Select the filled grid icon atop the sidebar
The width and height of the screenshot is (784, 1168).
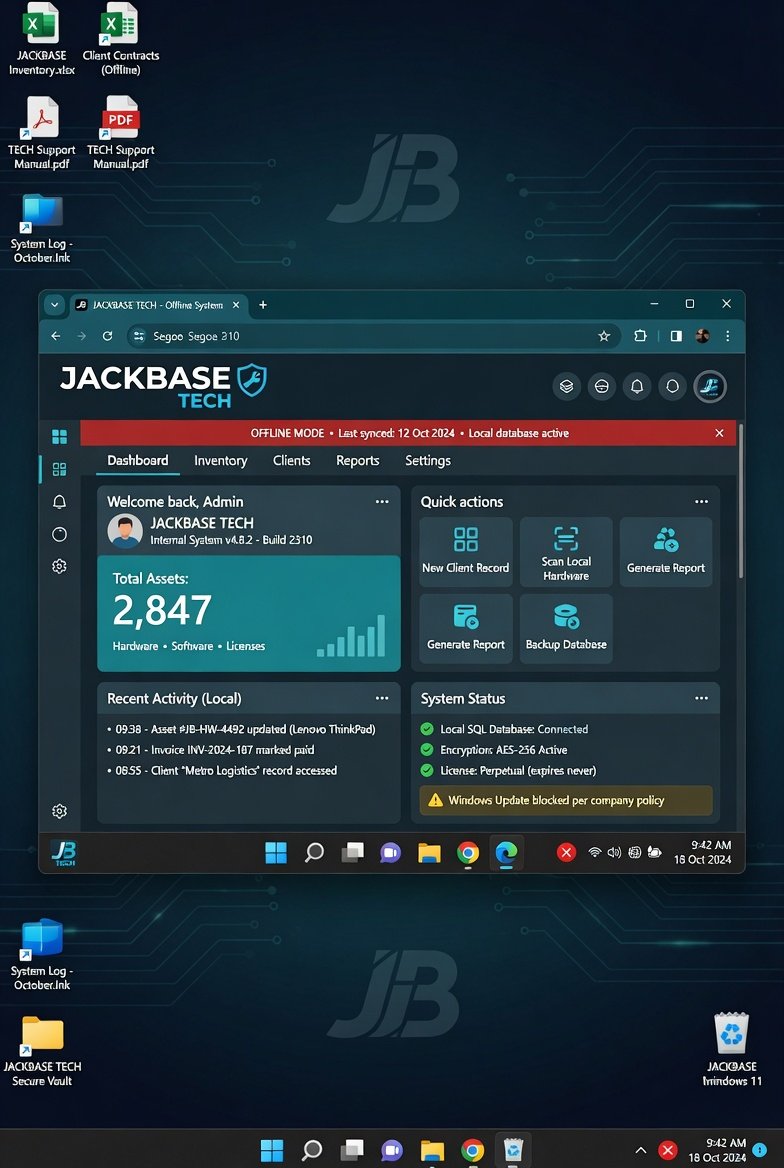pyautogui.click(x=60, y=437)
